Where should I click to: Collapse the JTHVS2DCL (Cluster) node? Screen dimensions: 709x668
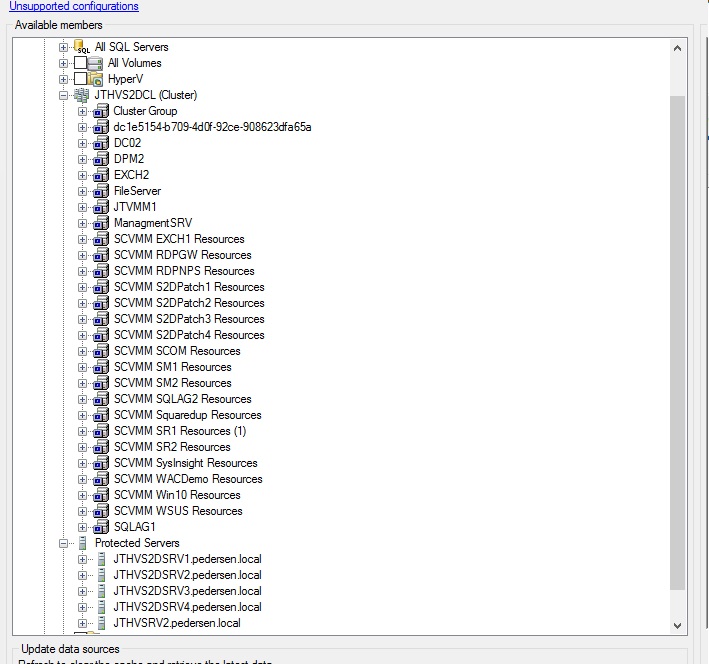click(63, 95)
